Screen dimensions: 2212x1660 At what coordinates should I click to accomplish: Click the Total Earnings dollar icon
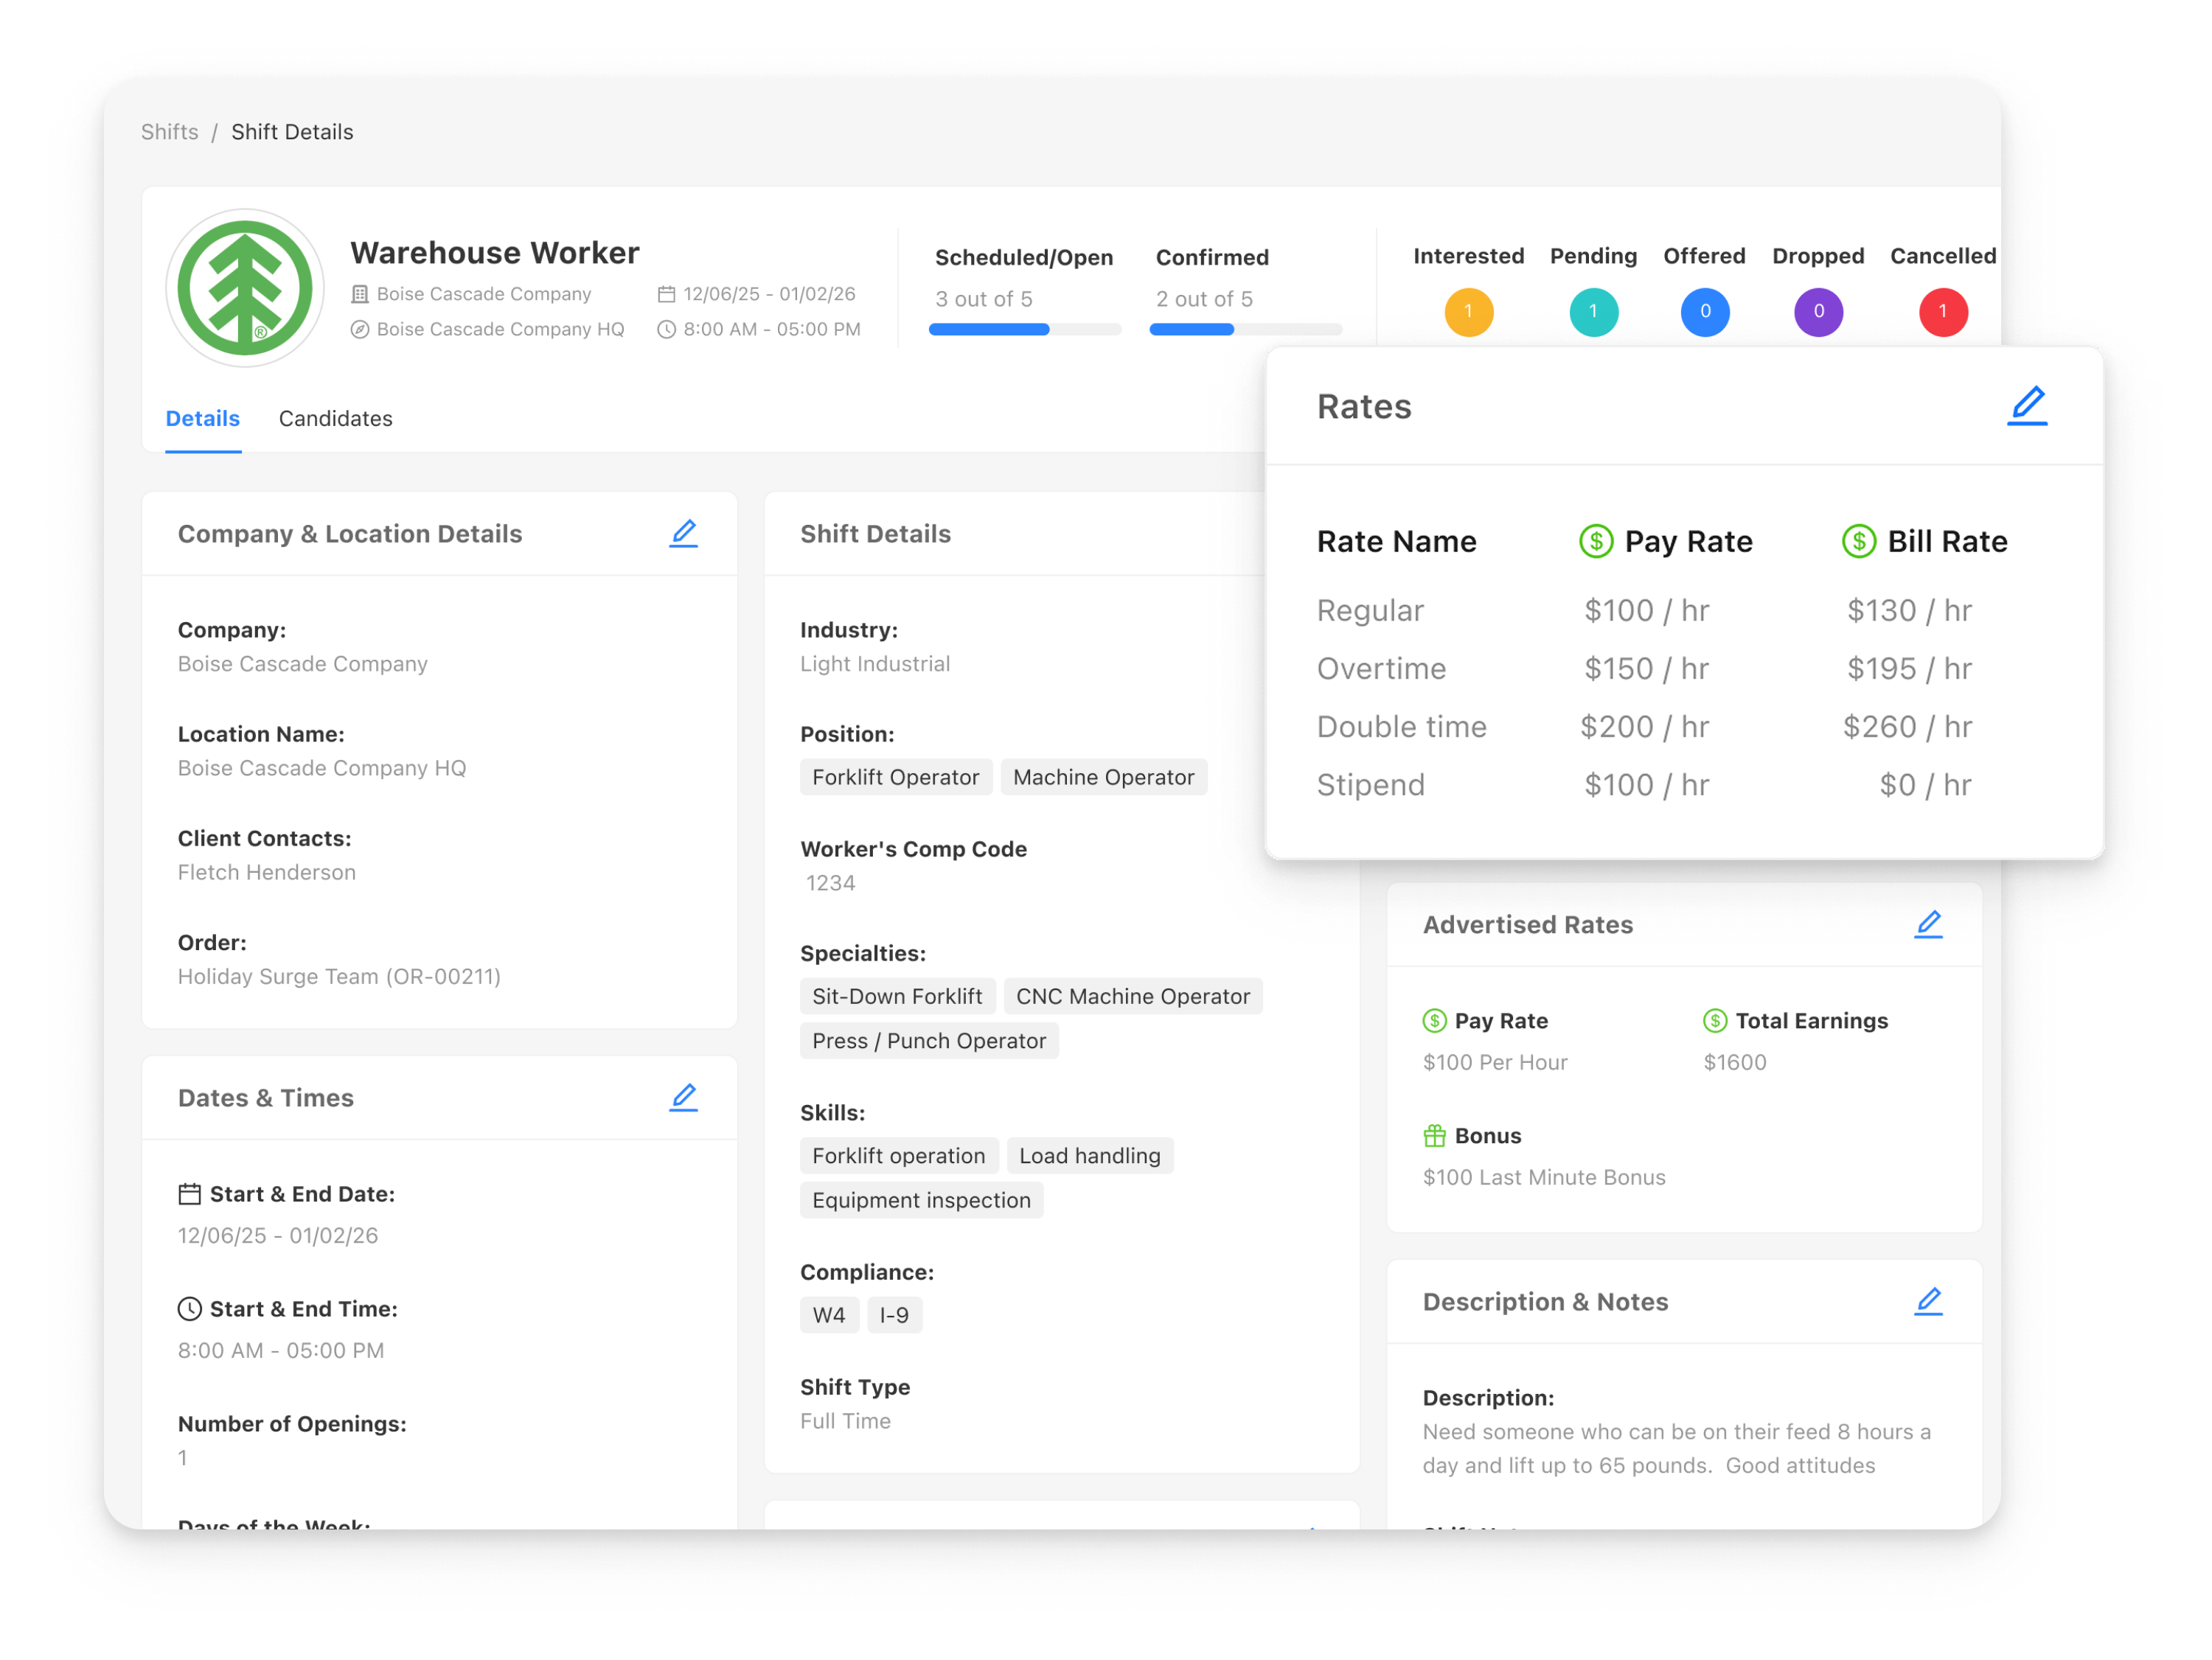(1715, 1020)
